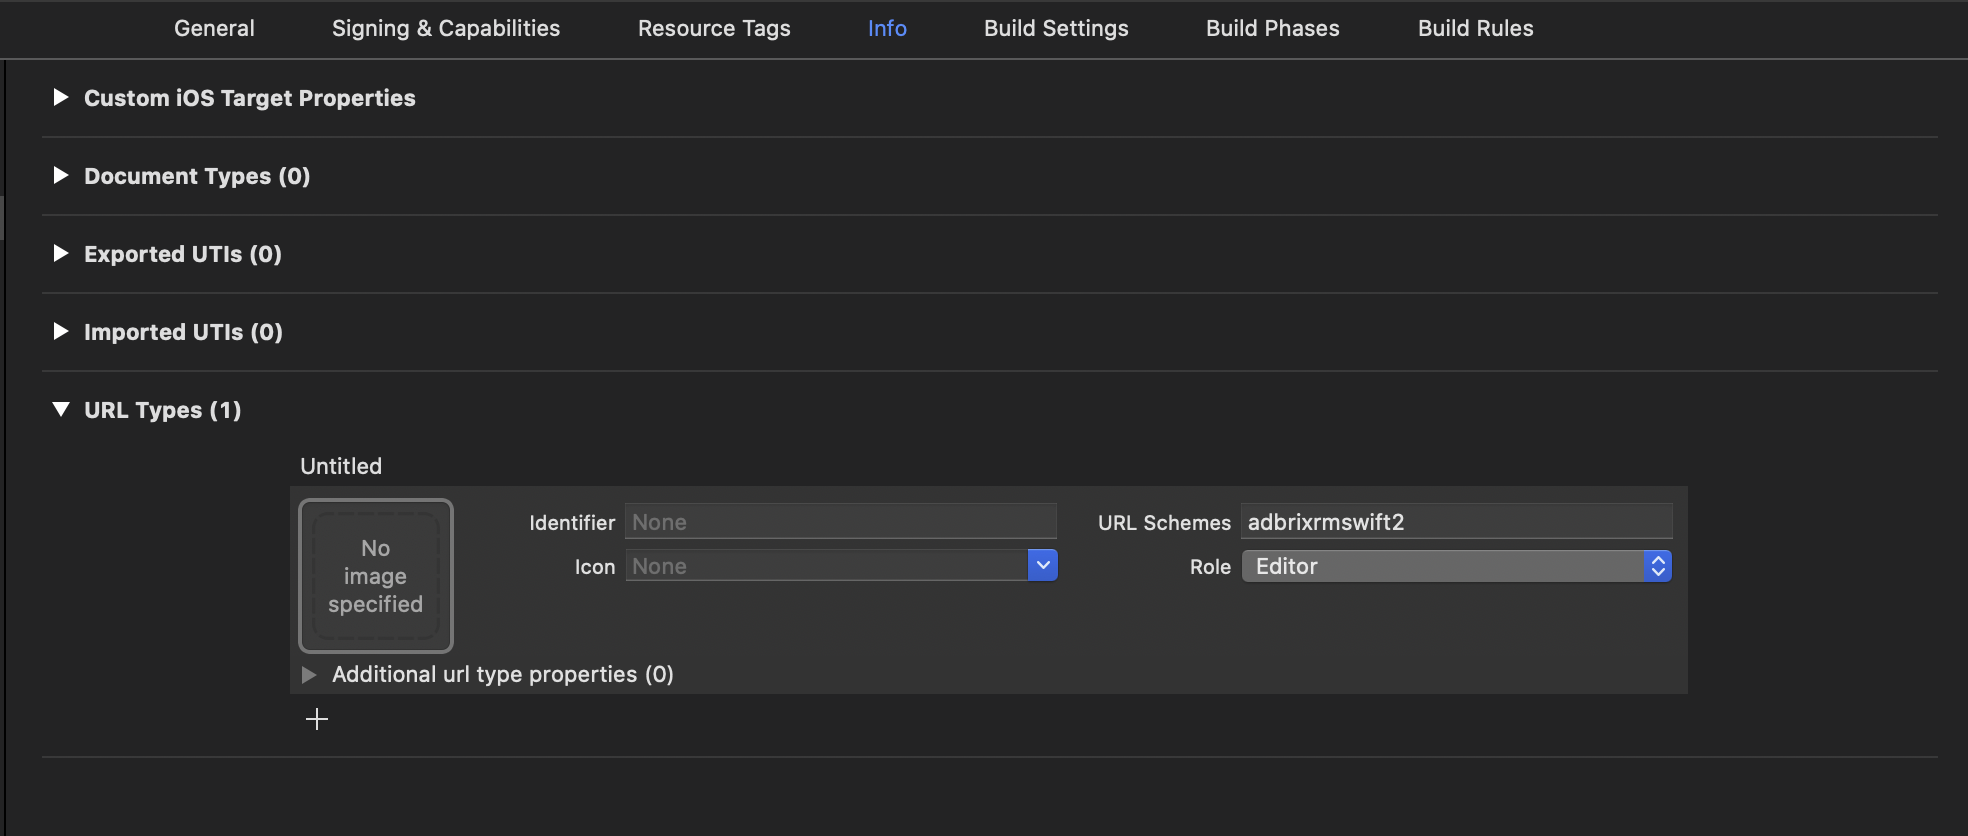Click the URL Schemes field with adbrixrmswift2
The image size is (1968, 836).
(x=1456, y=522)
